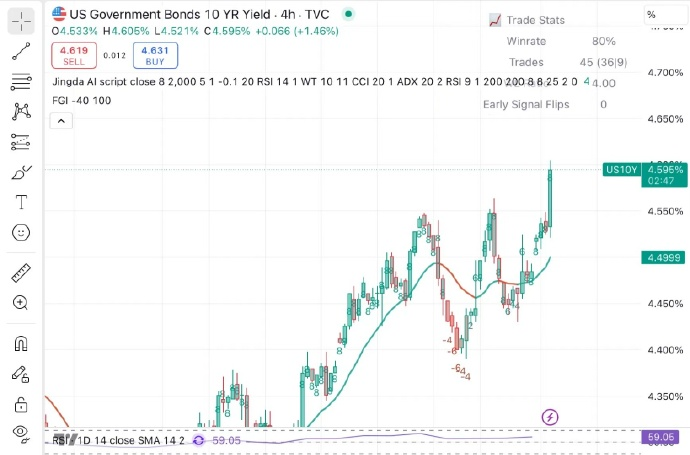
Task: Open the Fibonacci retracement tools
Action: [x=21, y=81]
